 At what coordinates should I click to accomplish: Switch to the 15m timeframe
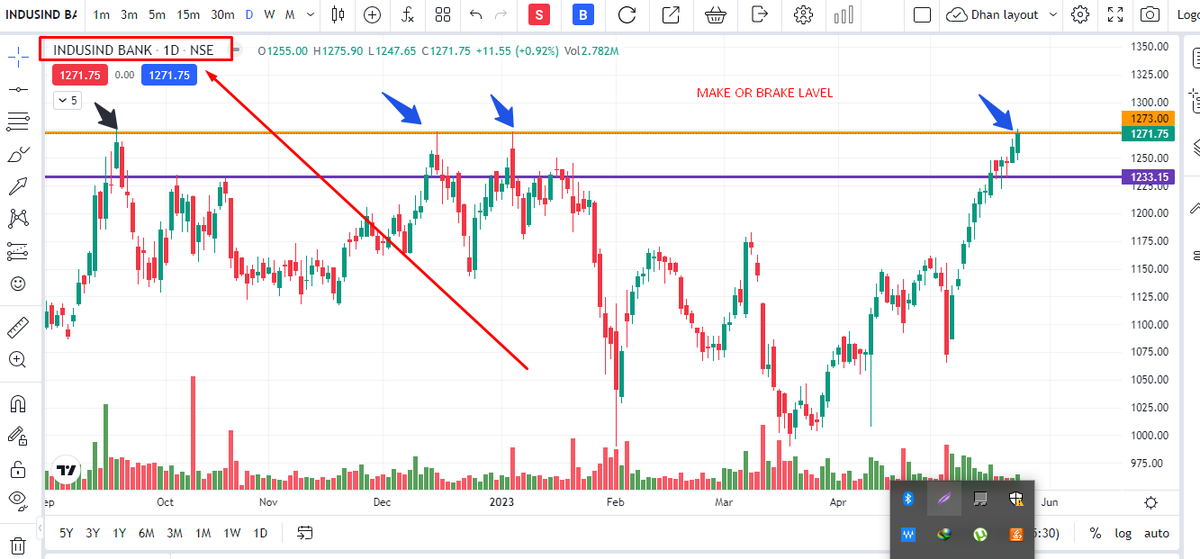click(x=188, y=15)
